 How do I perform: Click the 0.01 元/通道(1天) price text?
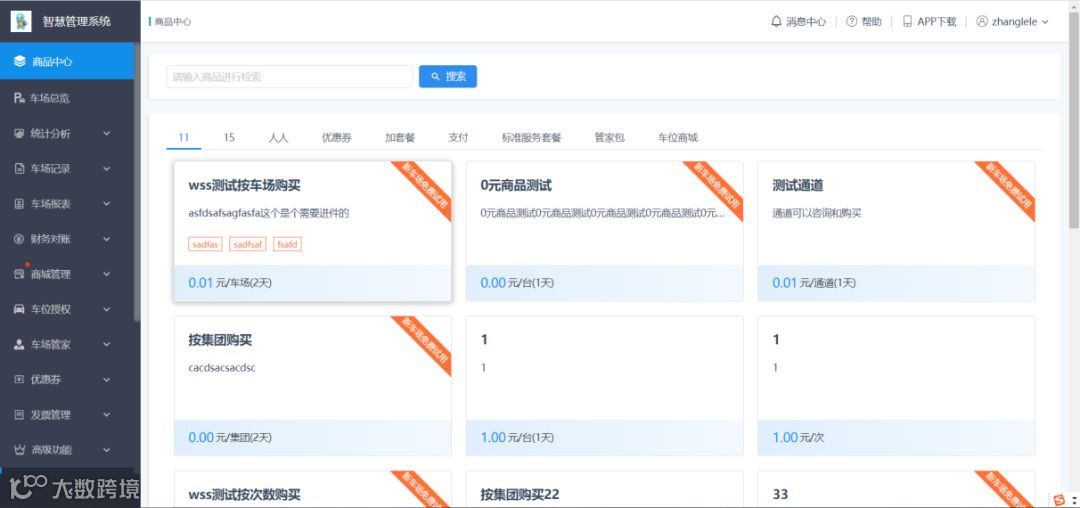pyautogui.click(x=814, y=283)
